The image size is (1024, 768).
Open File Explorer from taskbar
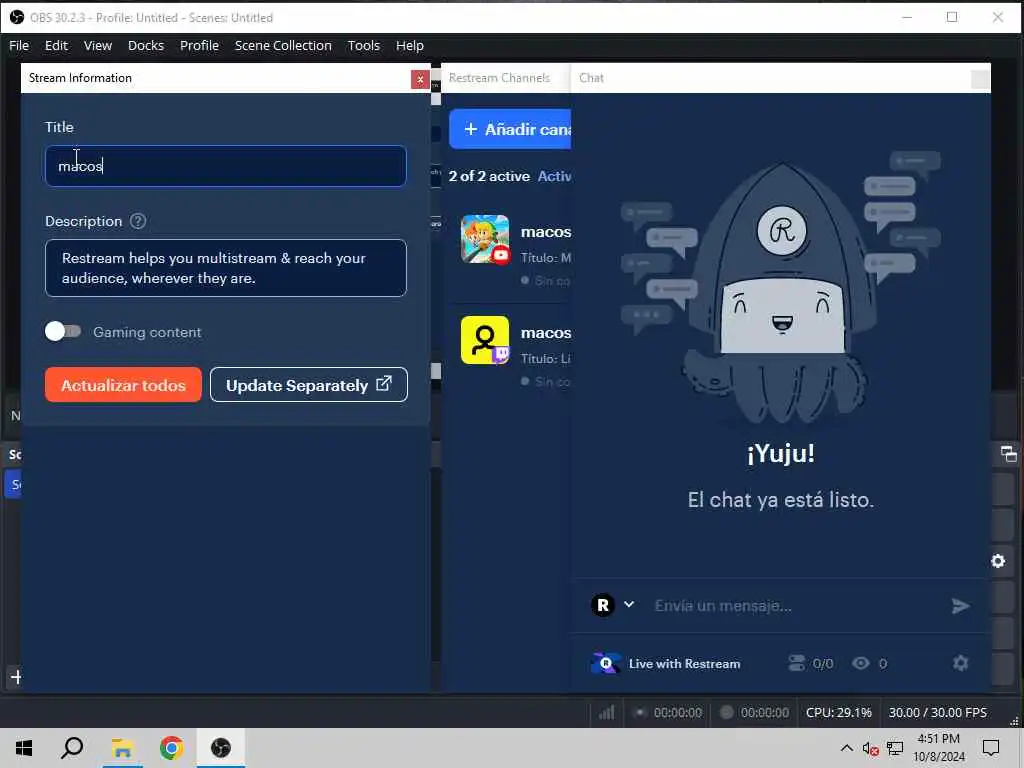(122, 748)
